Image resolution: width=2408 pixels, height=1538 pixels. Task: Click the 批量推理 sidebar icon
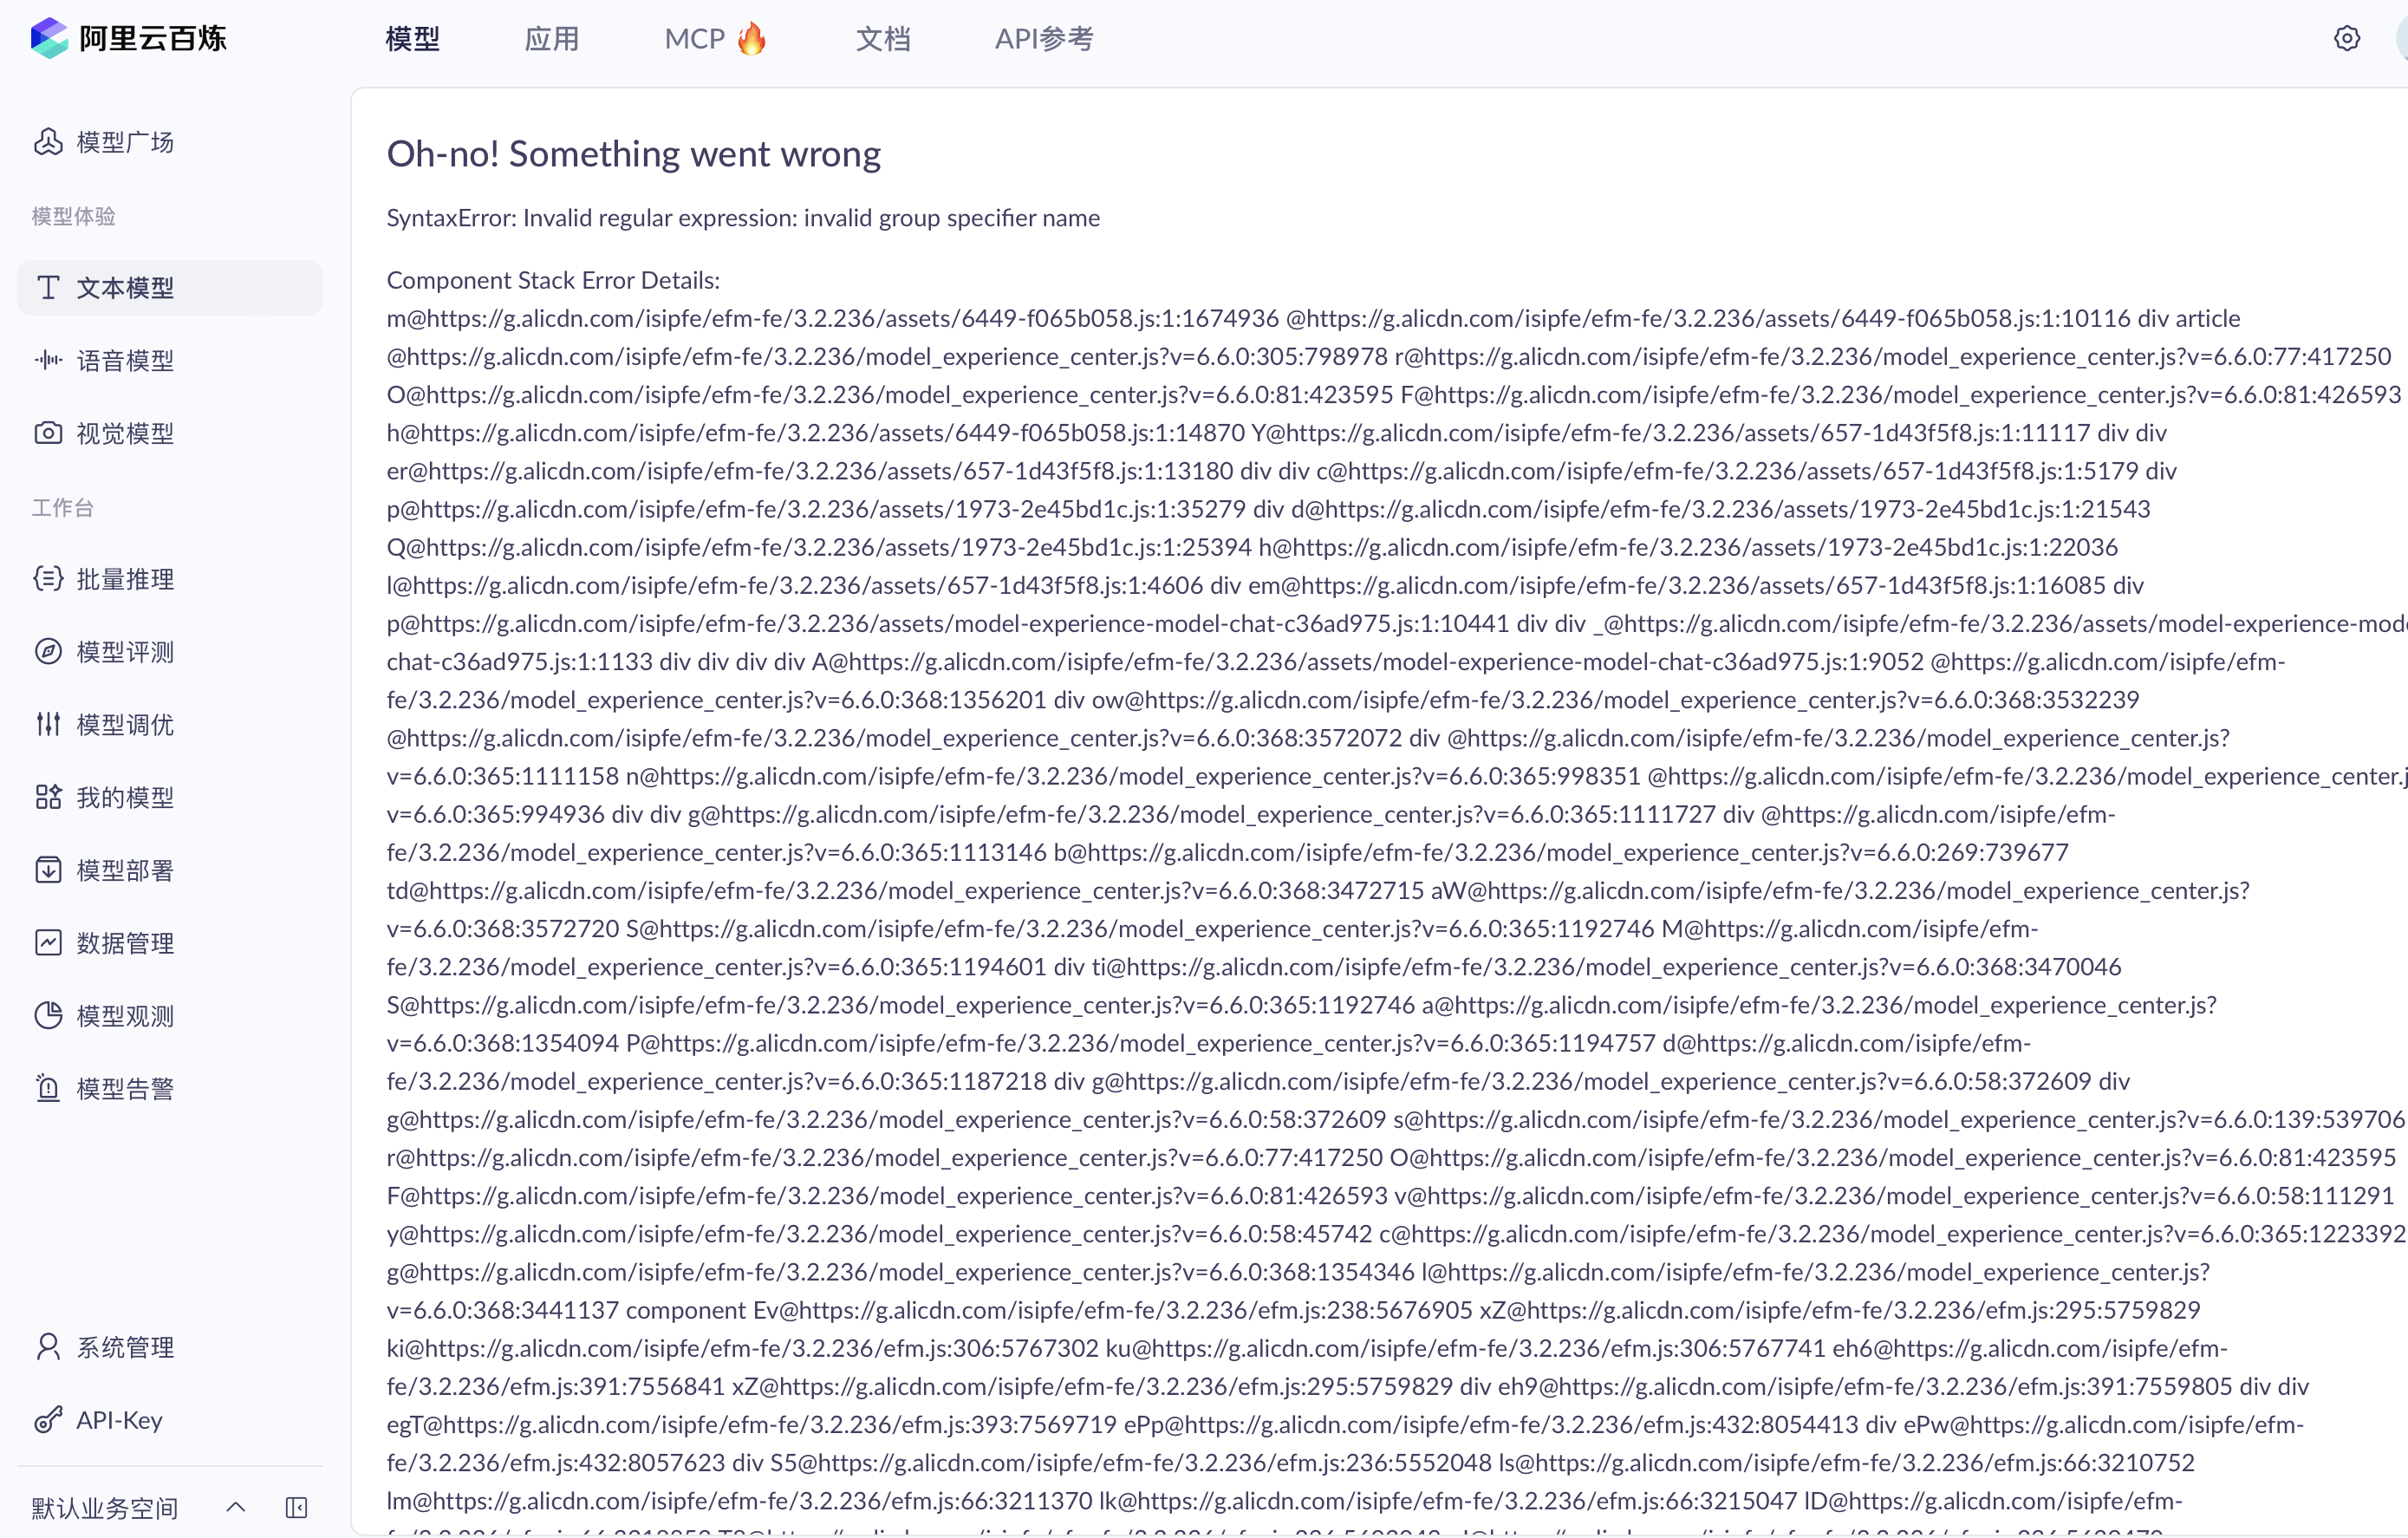click(48, 578)
